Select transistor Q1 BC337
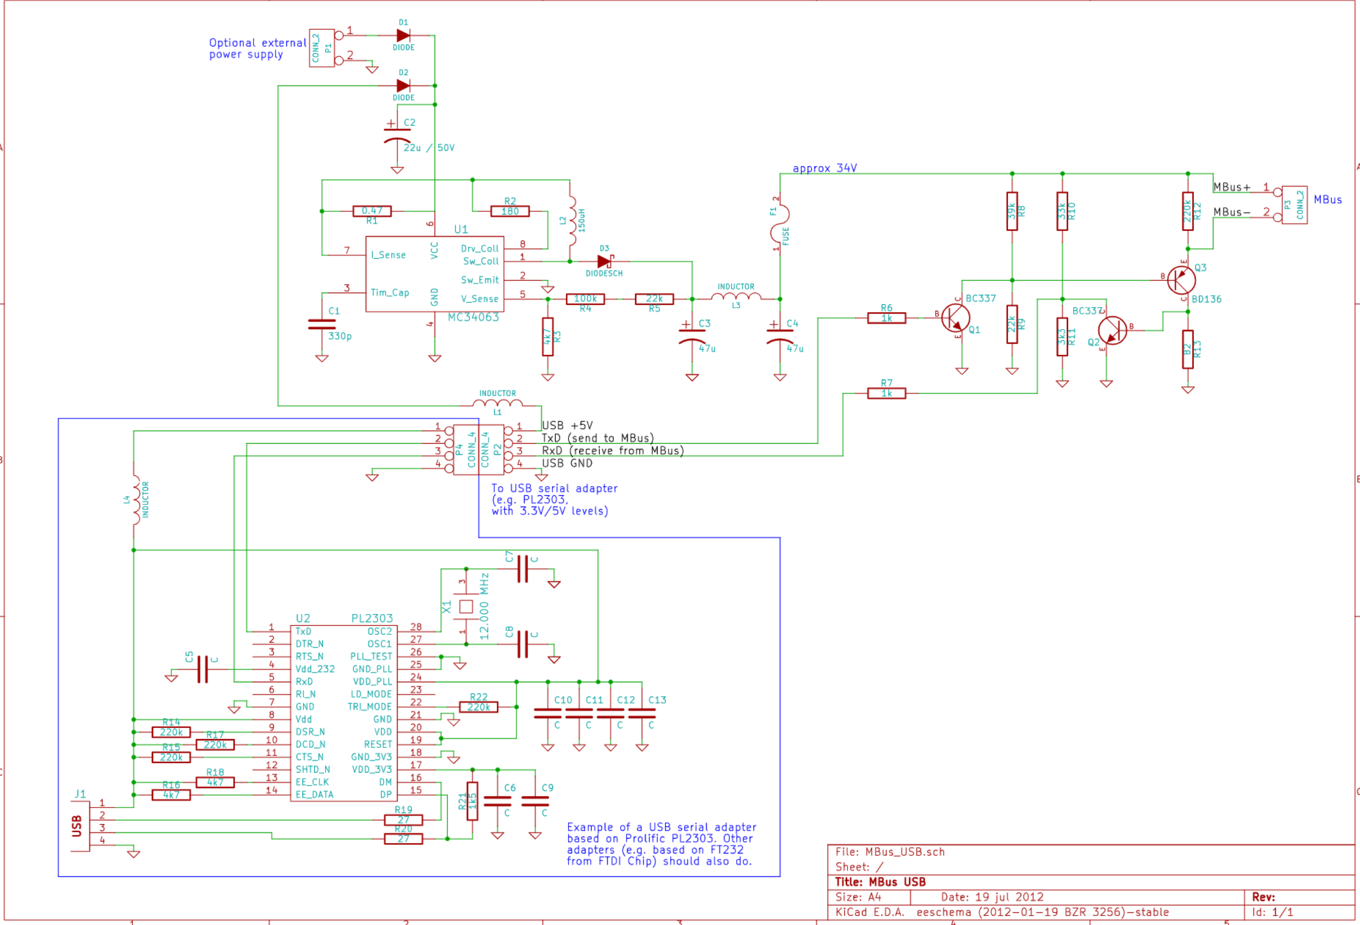Viewport: 1360px width, 925px height. pos(955,318)
